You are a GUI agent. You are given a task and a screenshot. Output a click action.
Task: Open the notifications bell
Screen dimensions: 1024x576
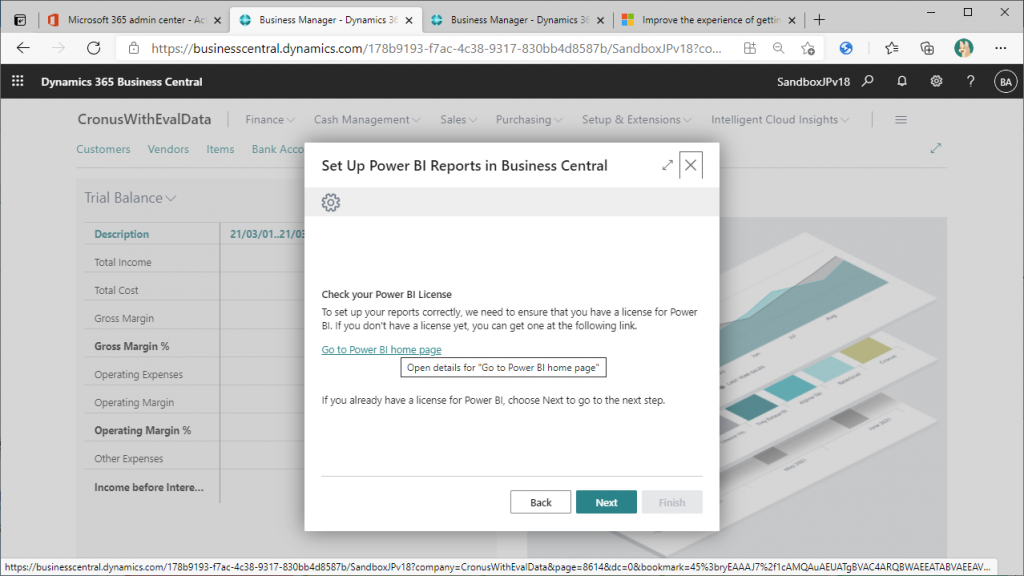(x=902, y=81)
